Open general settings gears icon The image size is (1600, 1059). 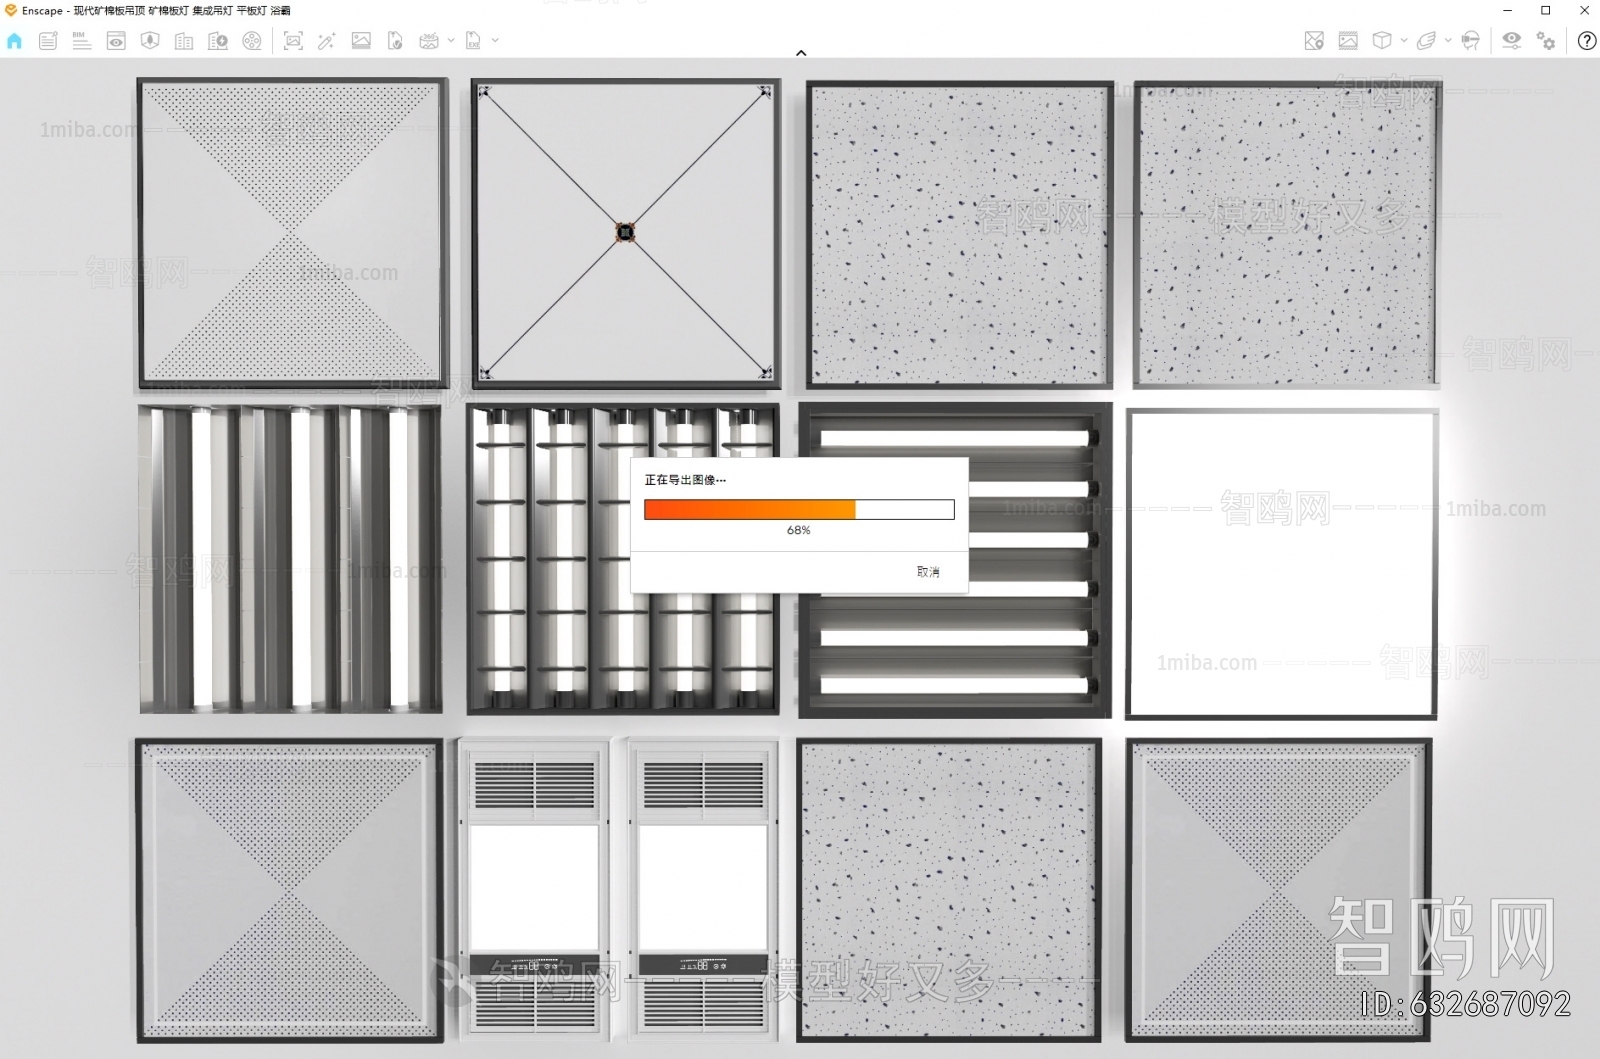click(x=1546, y=41)
